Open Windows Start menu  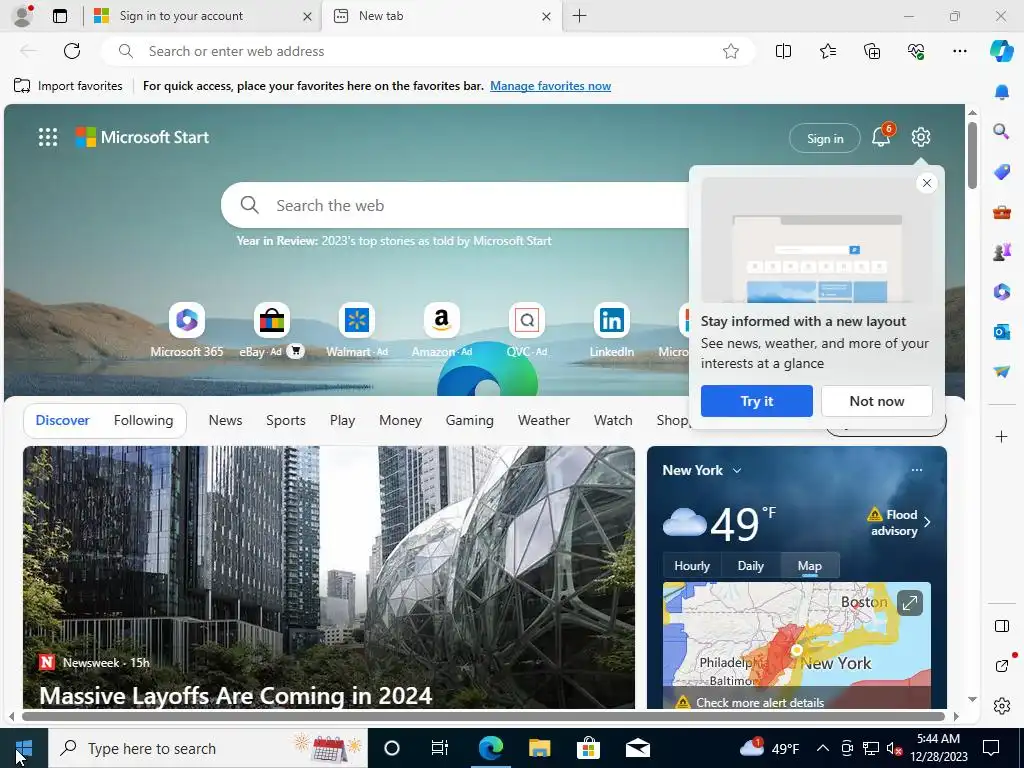pyautogui.click(x=23, y=748)
